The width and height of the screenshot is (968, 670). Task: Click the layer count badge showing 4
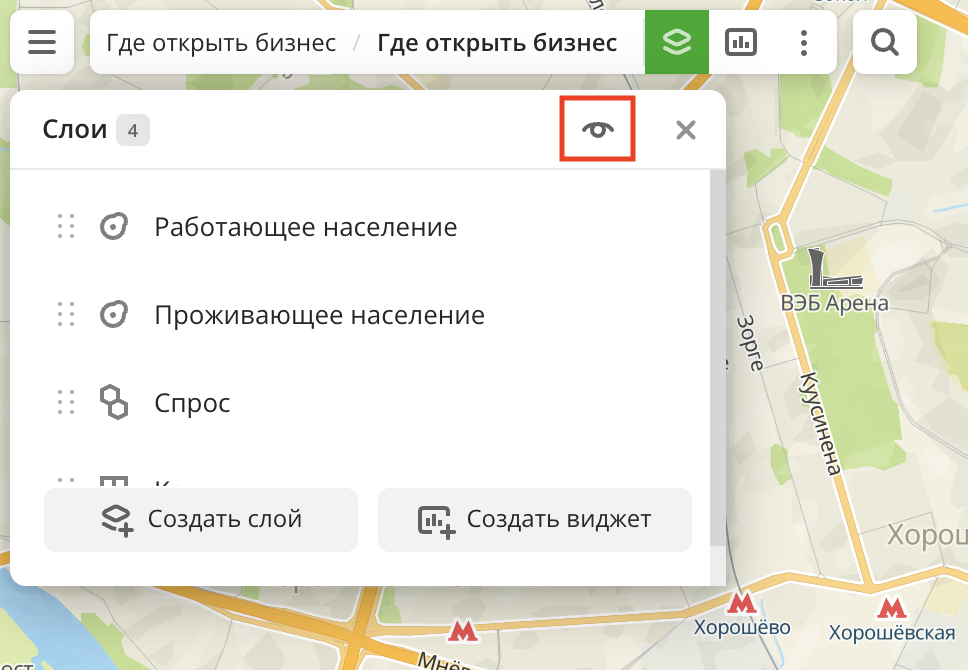[x=132, y=129]
